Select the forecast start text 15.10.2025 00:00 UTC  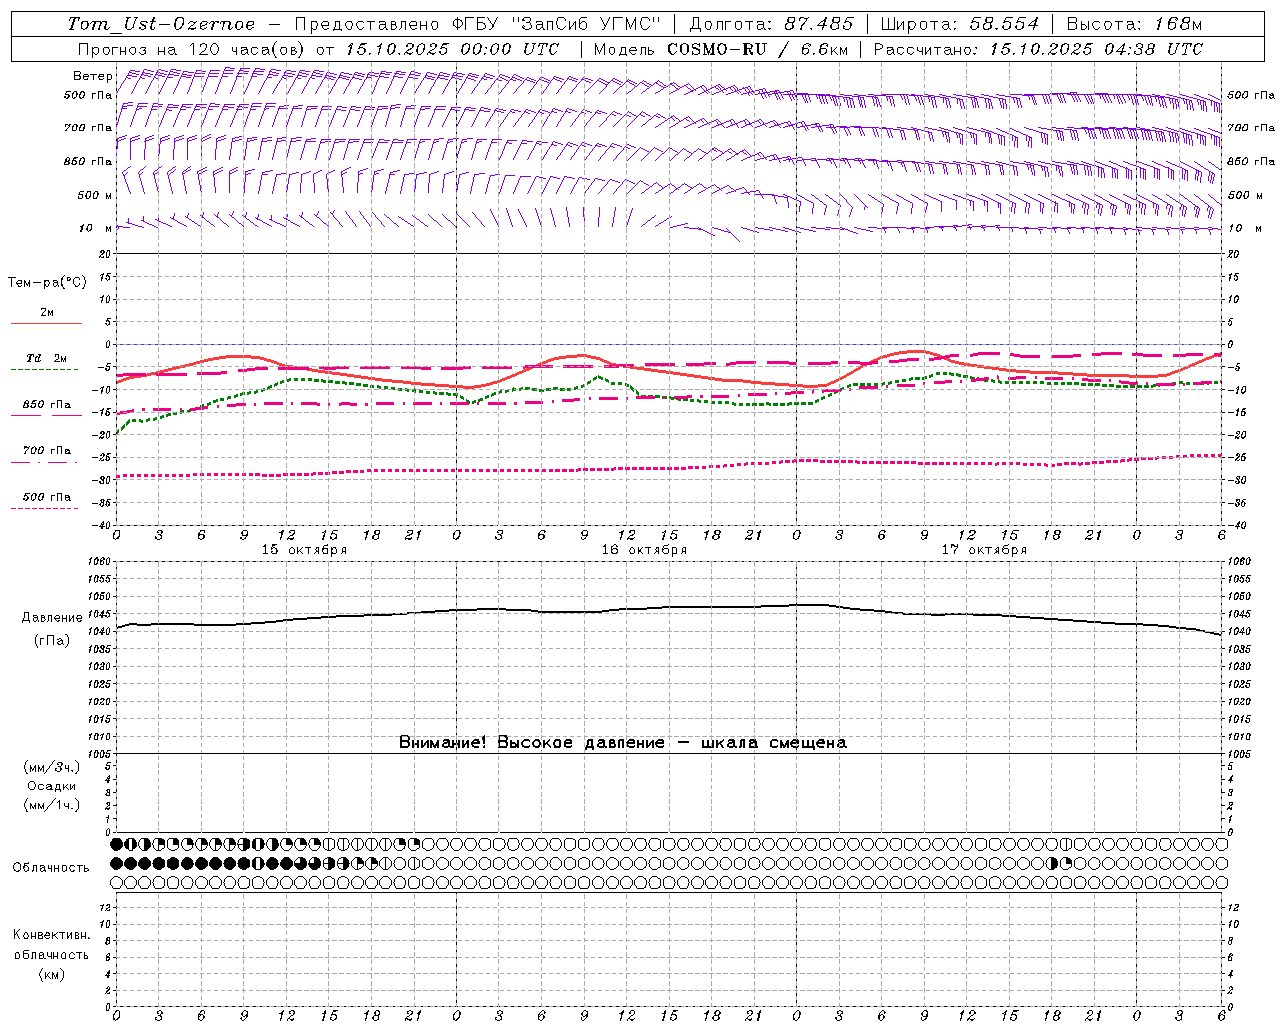click(x=452, y=49)
